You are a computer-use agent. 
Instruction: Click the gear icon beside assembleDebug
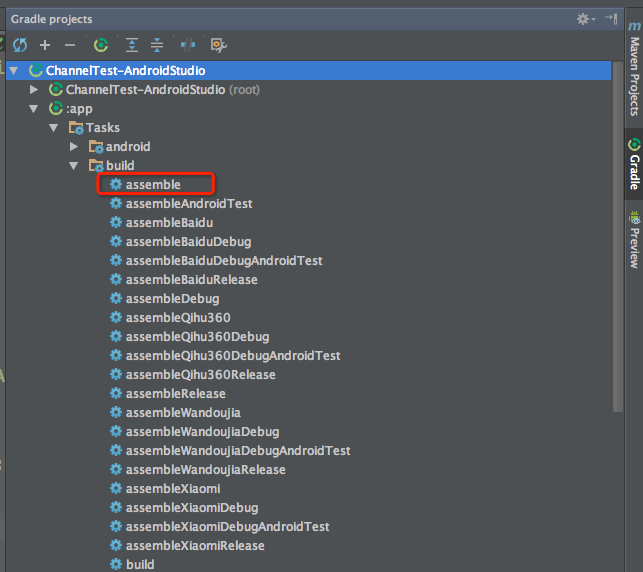[116, 298]
